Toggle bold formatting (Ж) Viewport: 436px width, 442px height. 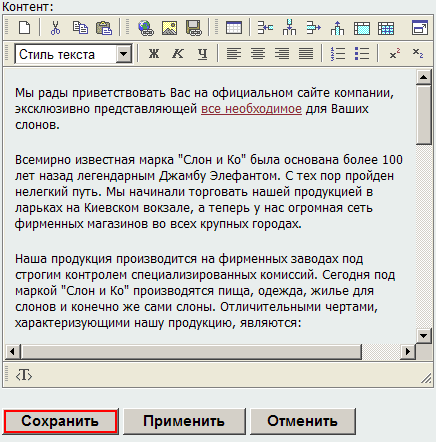click(x=154, y=54)
